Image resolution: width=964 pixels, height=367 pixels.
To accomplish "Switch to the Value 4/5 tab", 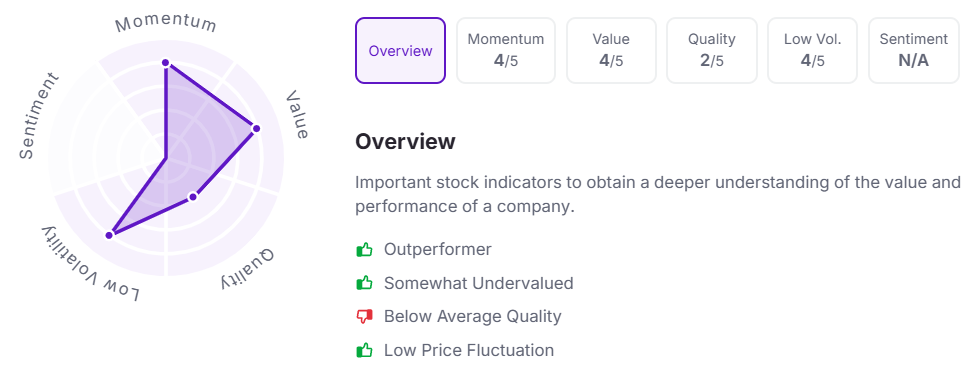I will 611,50.
